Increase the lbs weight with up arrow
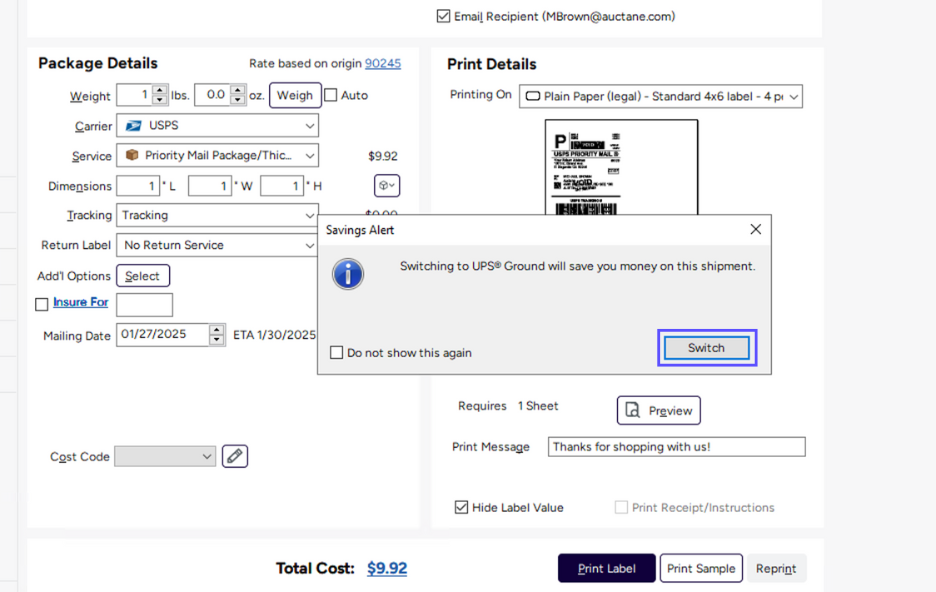The width and height of the screenshot is (936, 592). [160, 91]
